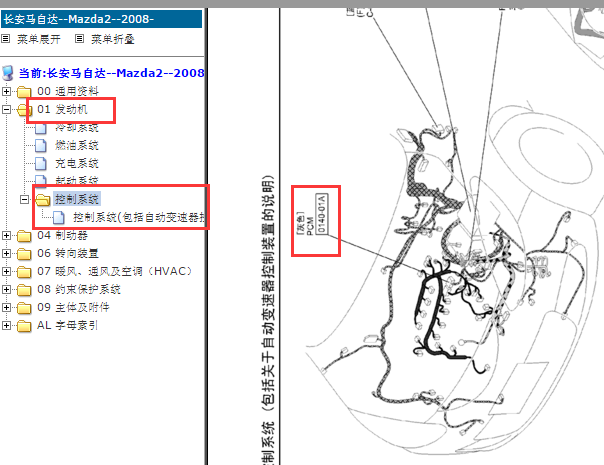604x465 pixels.
Task: Click the 燃油系统 document icon
Action: pyautogui.click(x=41, y=146)
